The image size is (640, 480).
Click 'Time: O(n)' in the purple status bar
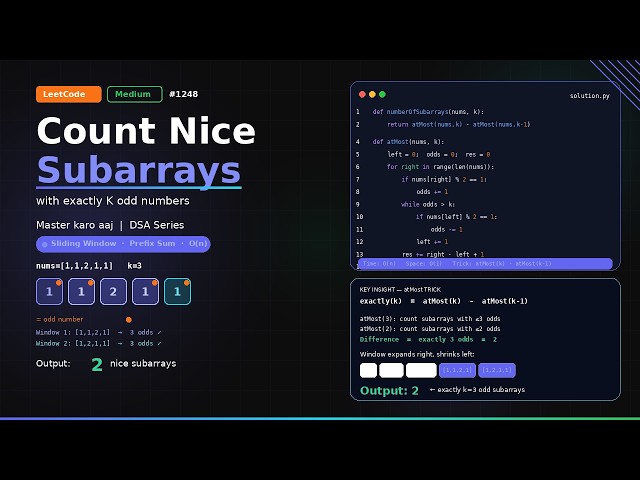pos(379,264)
